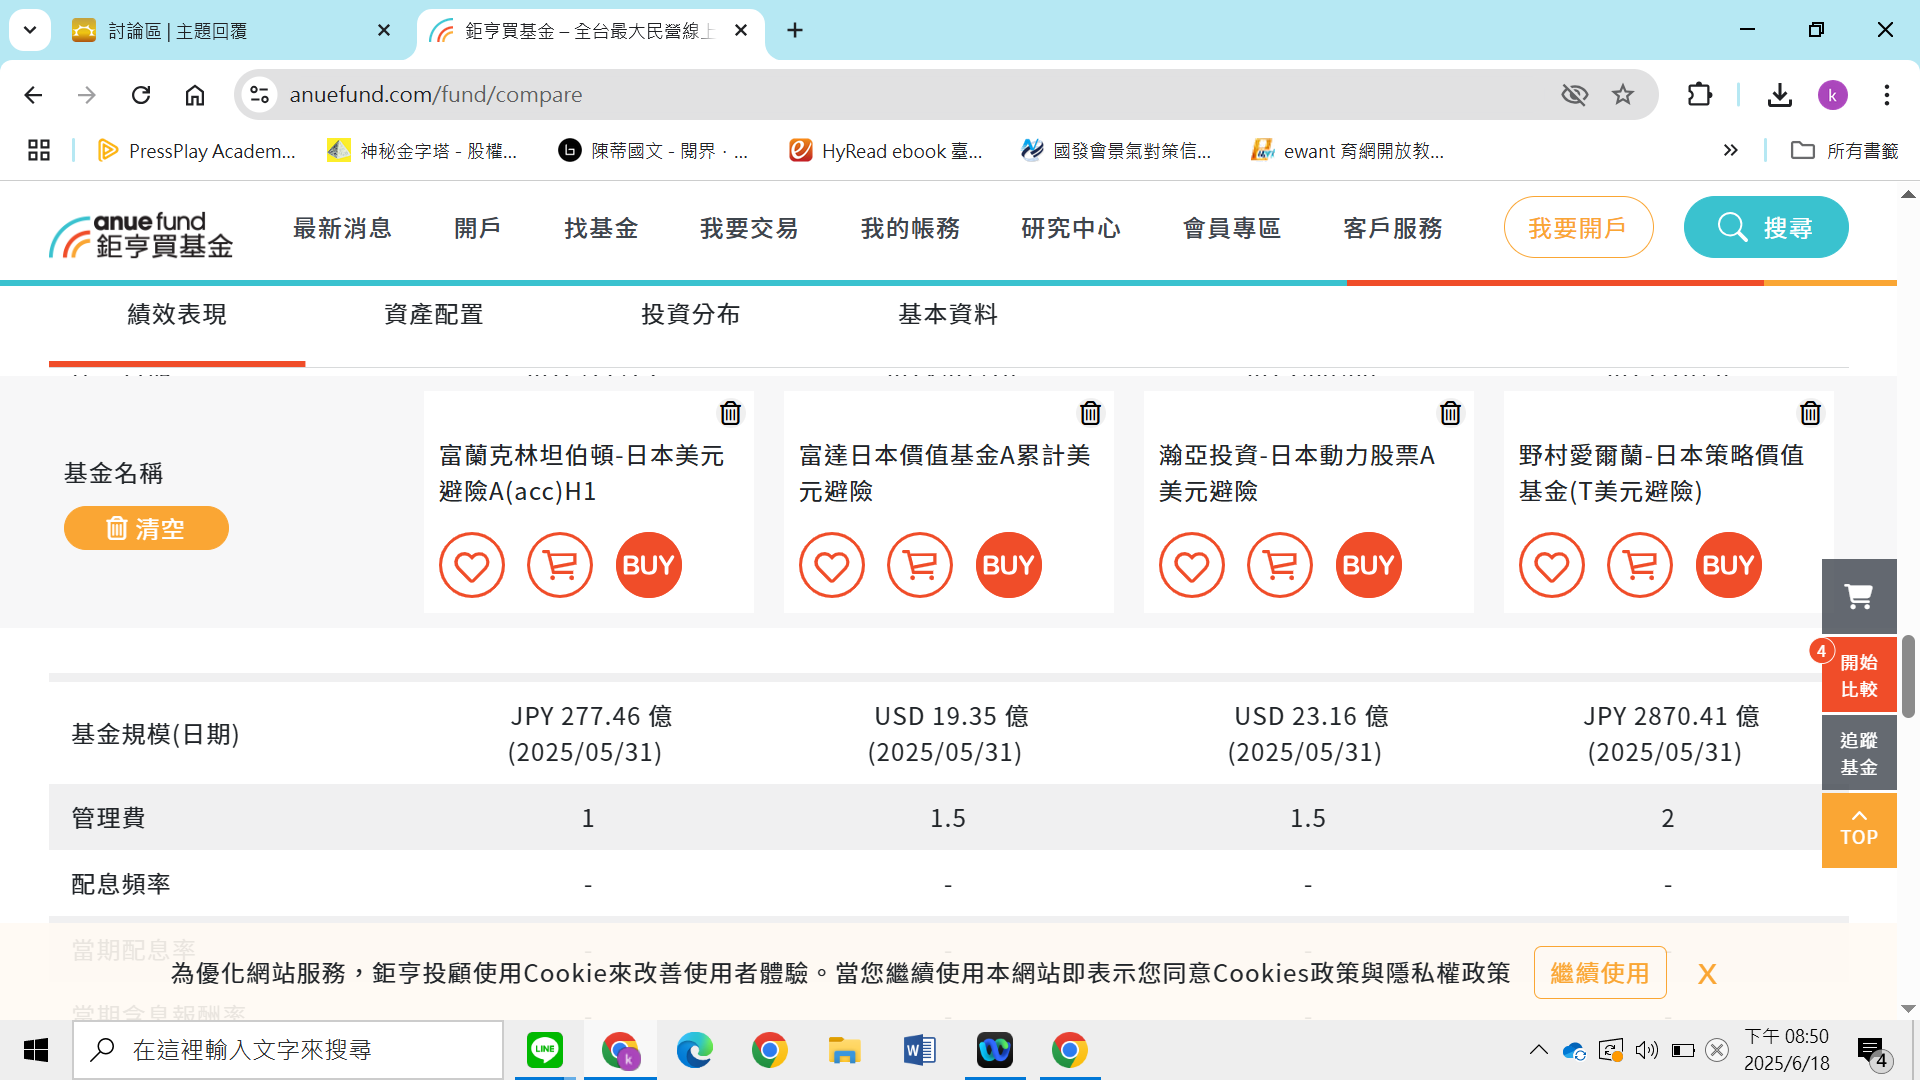Accept cookies with 繼續使用 button
1920x1080 pixels.
pos(1600,973)
